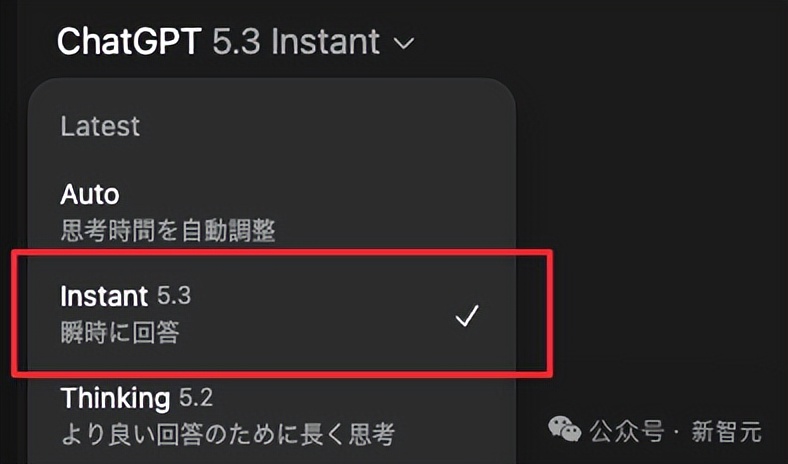This screenshot has width=788, height=464.
Task: Click the white checkmark next to Instant
Action: pyautogui.click(x=466, y=316)
